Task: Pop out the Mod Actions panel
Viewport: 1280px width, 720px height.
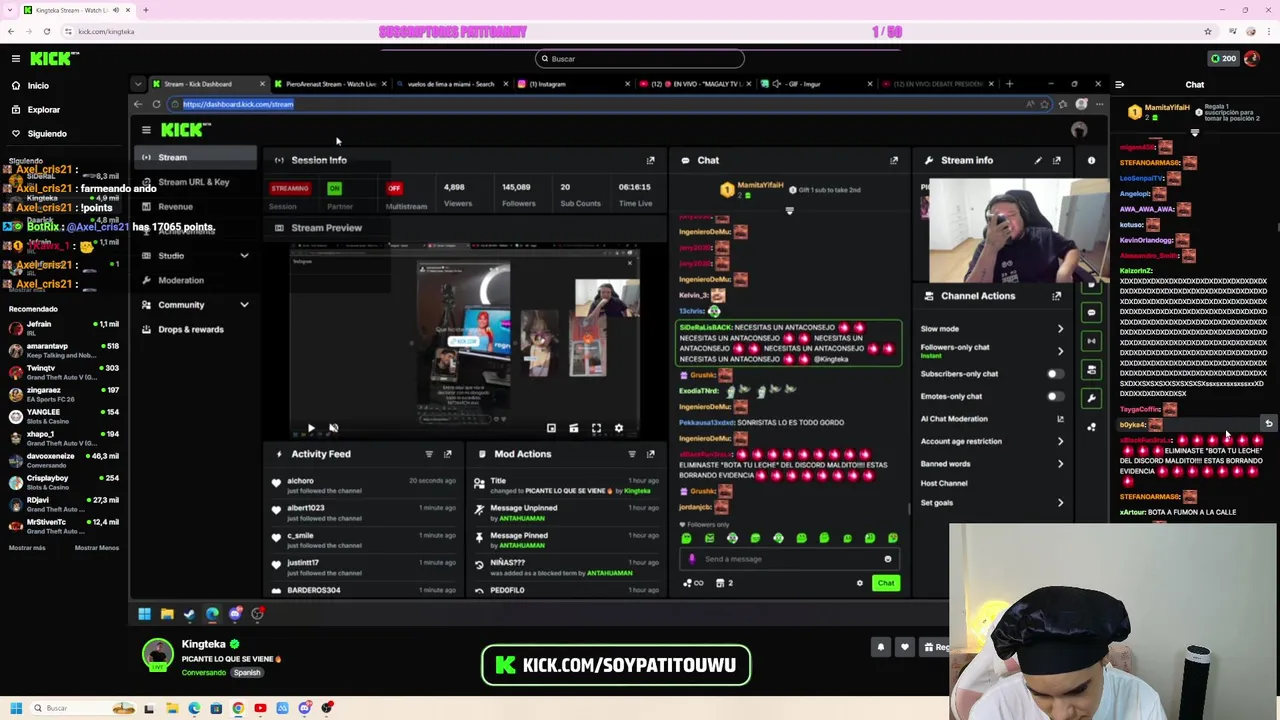Action: tap(650, 454)
